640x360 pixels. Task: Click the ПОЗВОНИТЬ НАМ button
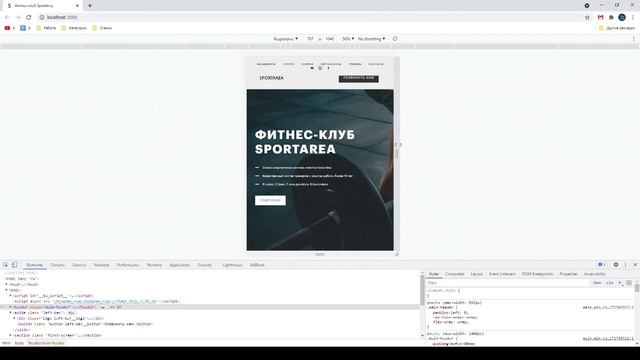[358, 78]
